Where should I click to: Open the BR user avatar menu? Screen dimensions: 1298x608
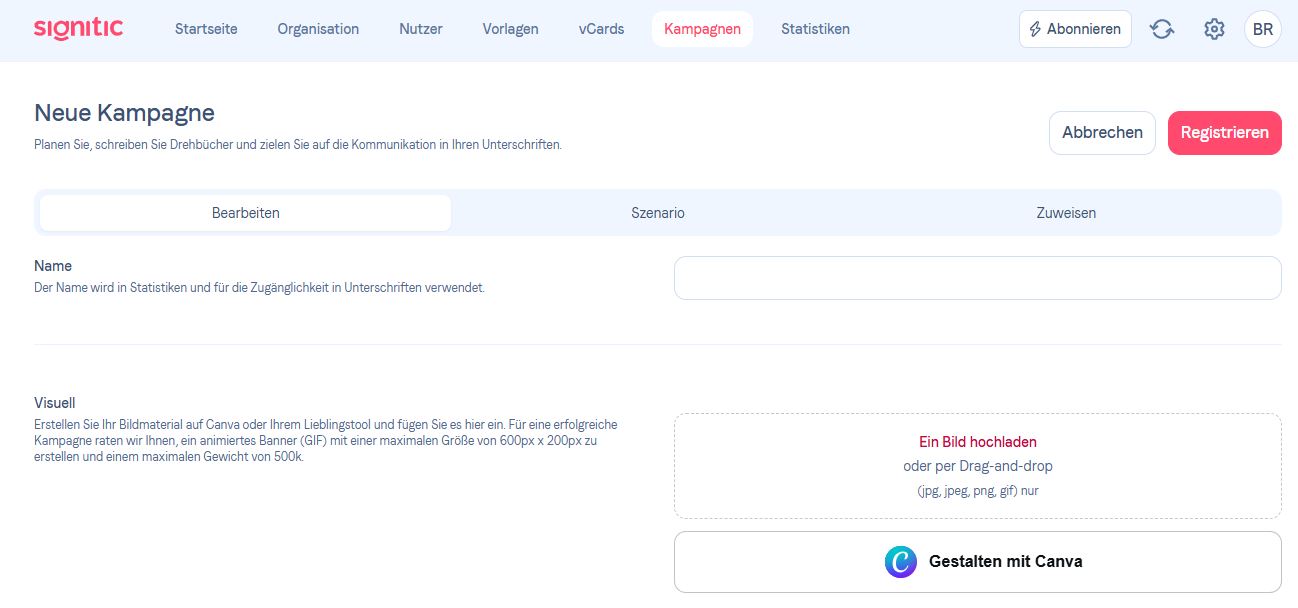[x=1263, y=29]
